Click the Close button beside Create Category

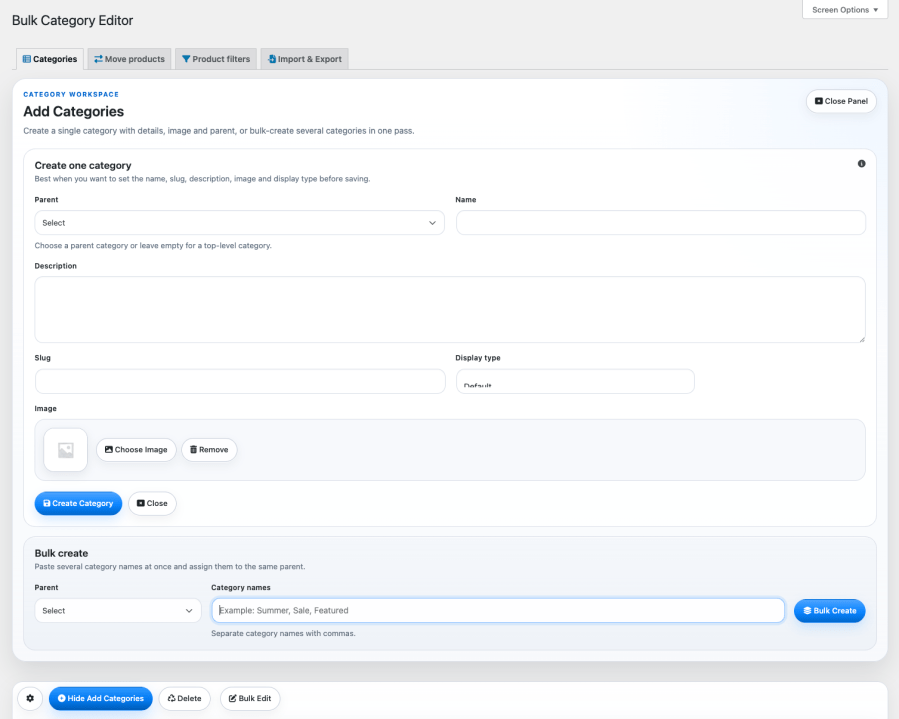(153, 503)
